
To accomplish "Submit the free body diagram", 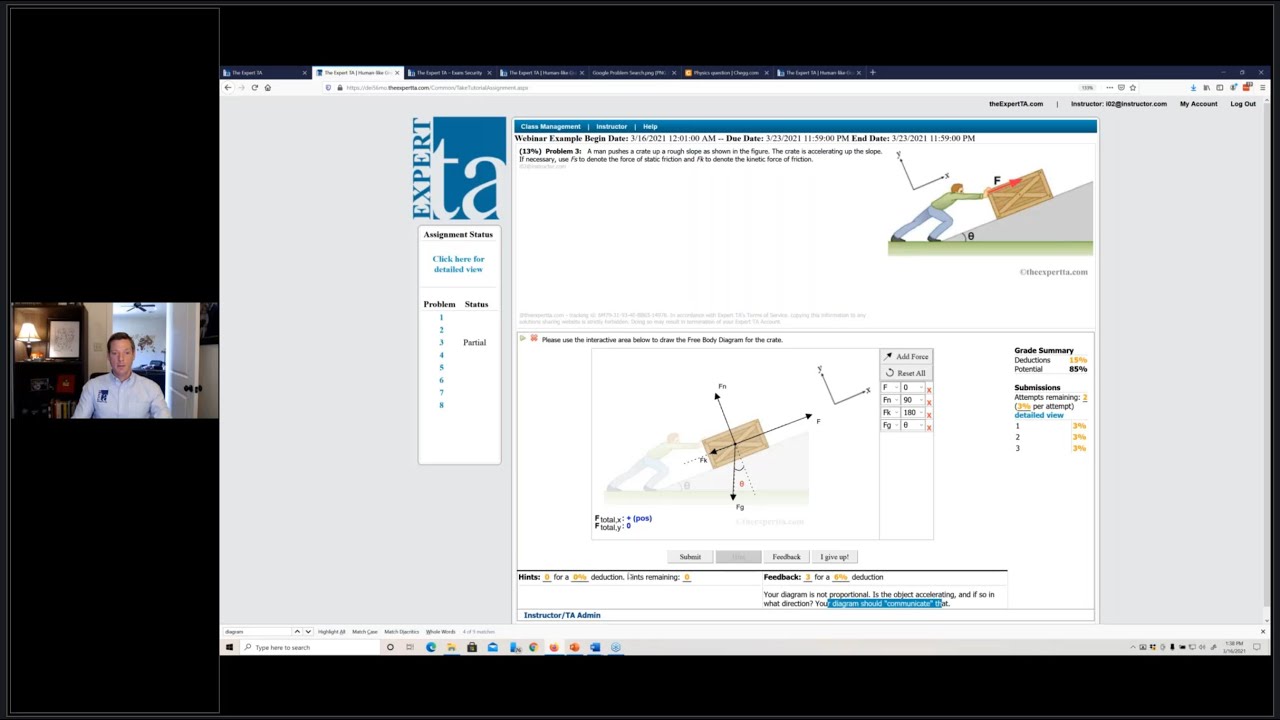I will (690, 557).
